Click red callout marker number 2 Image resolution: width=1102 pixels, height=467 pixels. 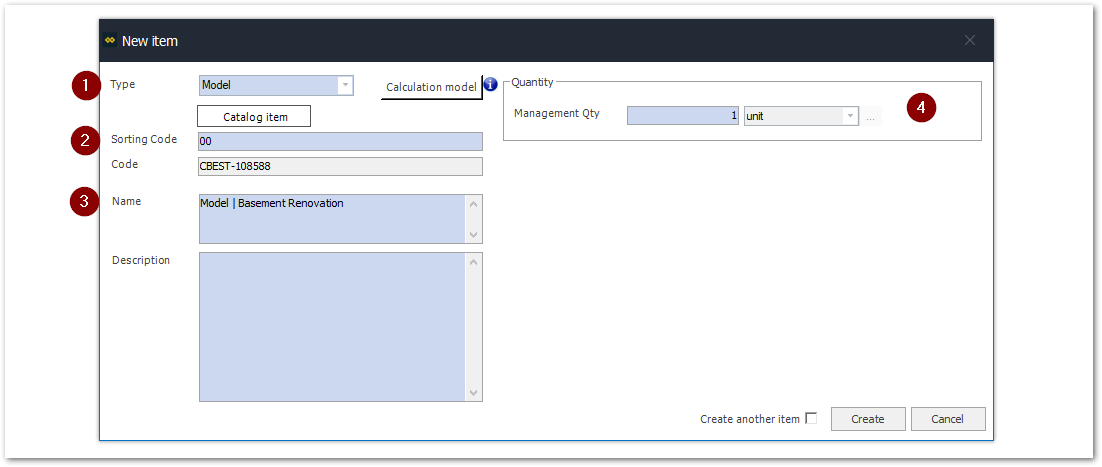86,141
